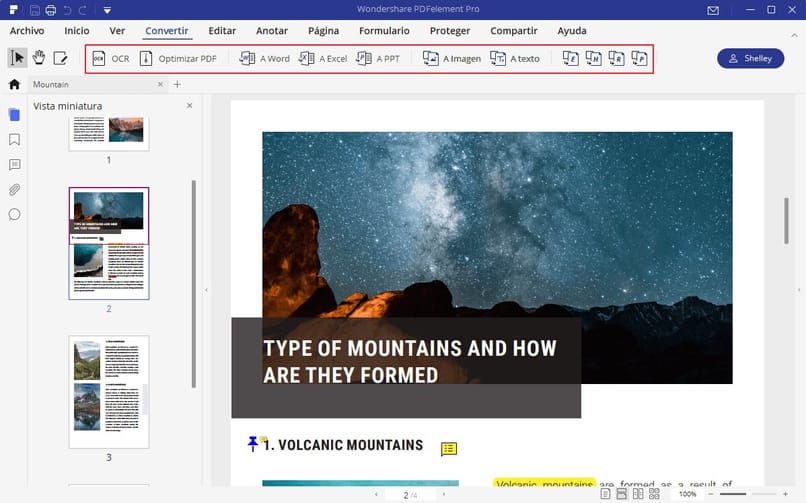Run OCR on the document
This screenshot has height=503, width=806.
(111, 59)
